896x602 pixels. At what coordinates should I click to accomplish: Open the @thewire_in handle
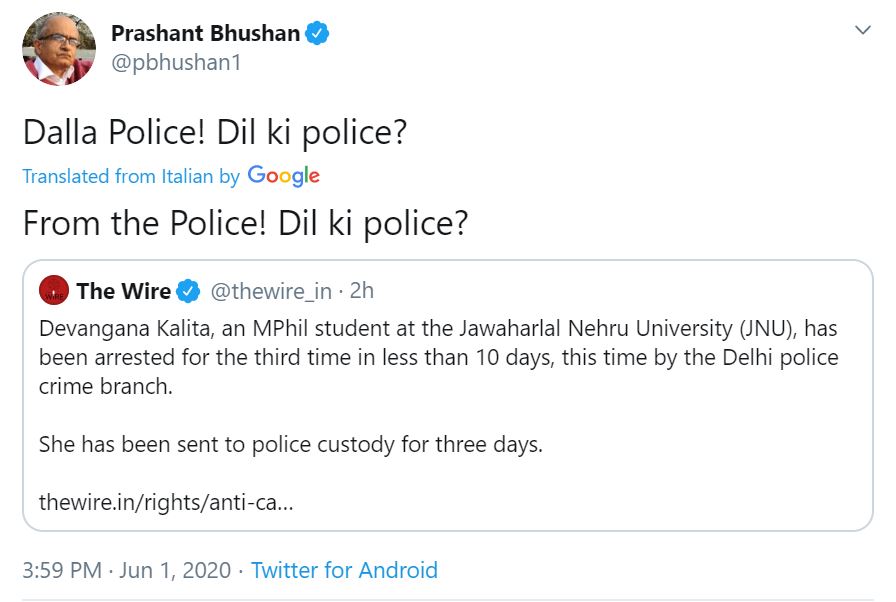(x=269, y=291)
